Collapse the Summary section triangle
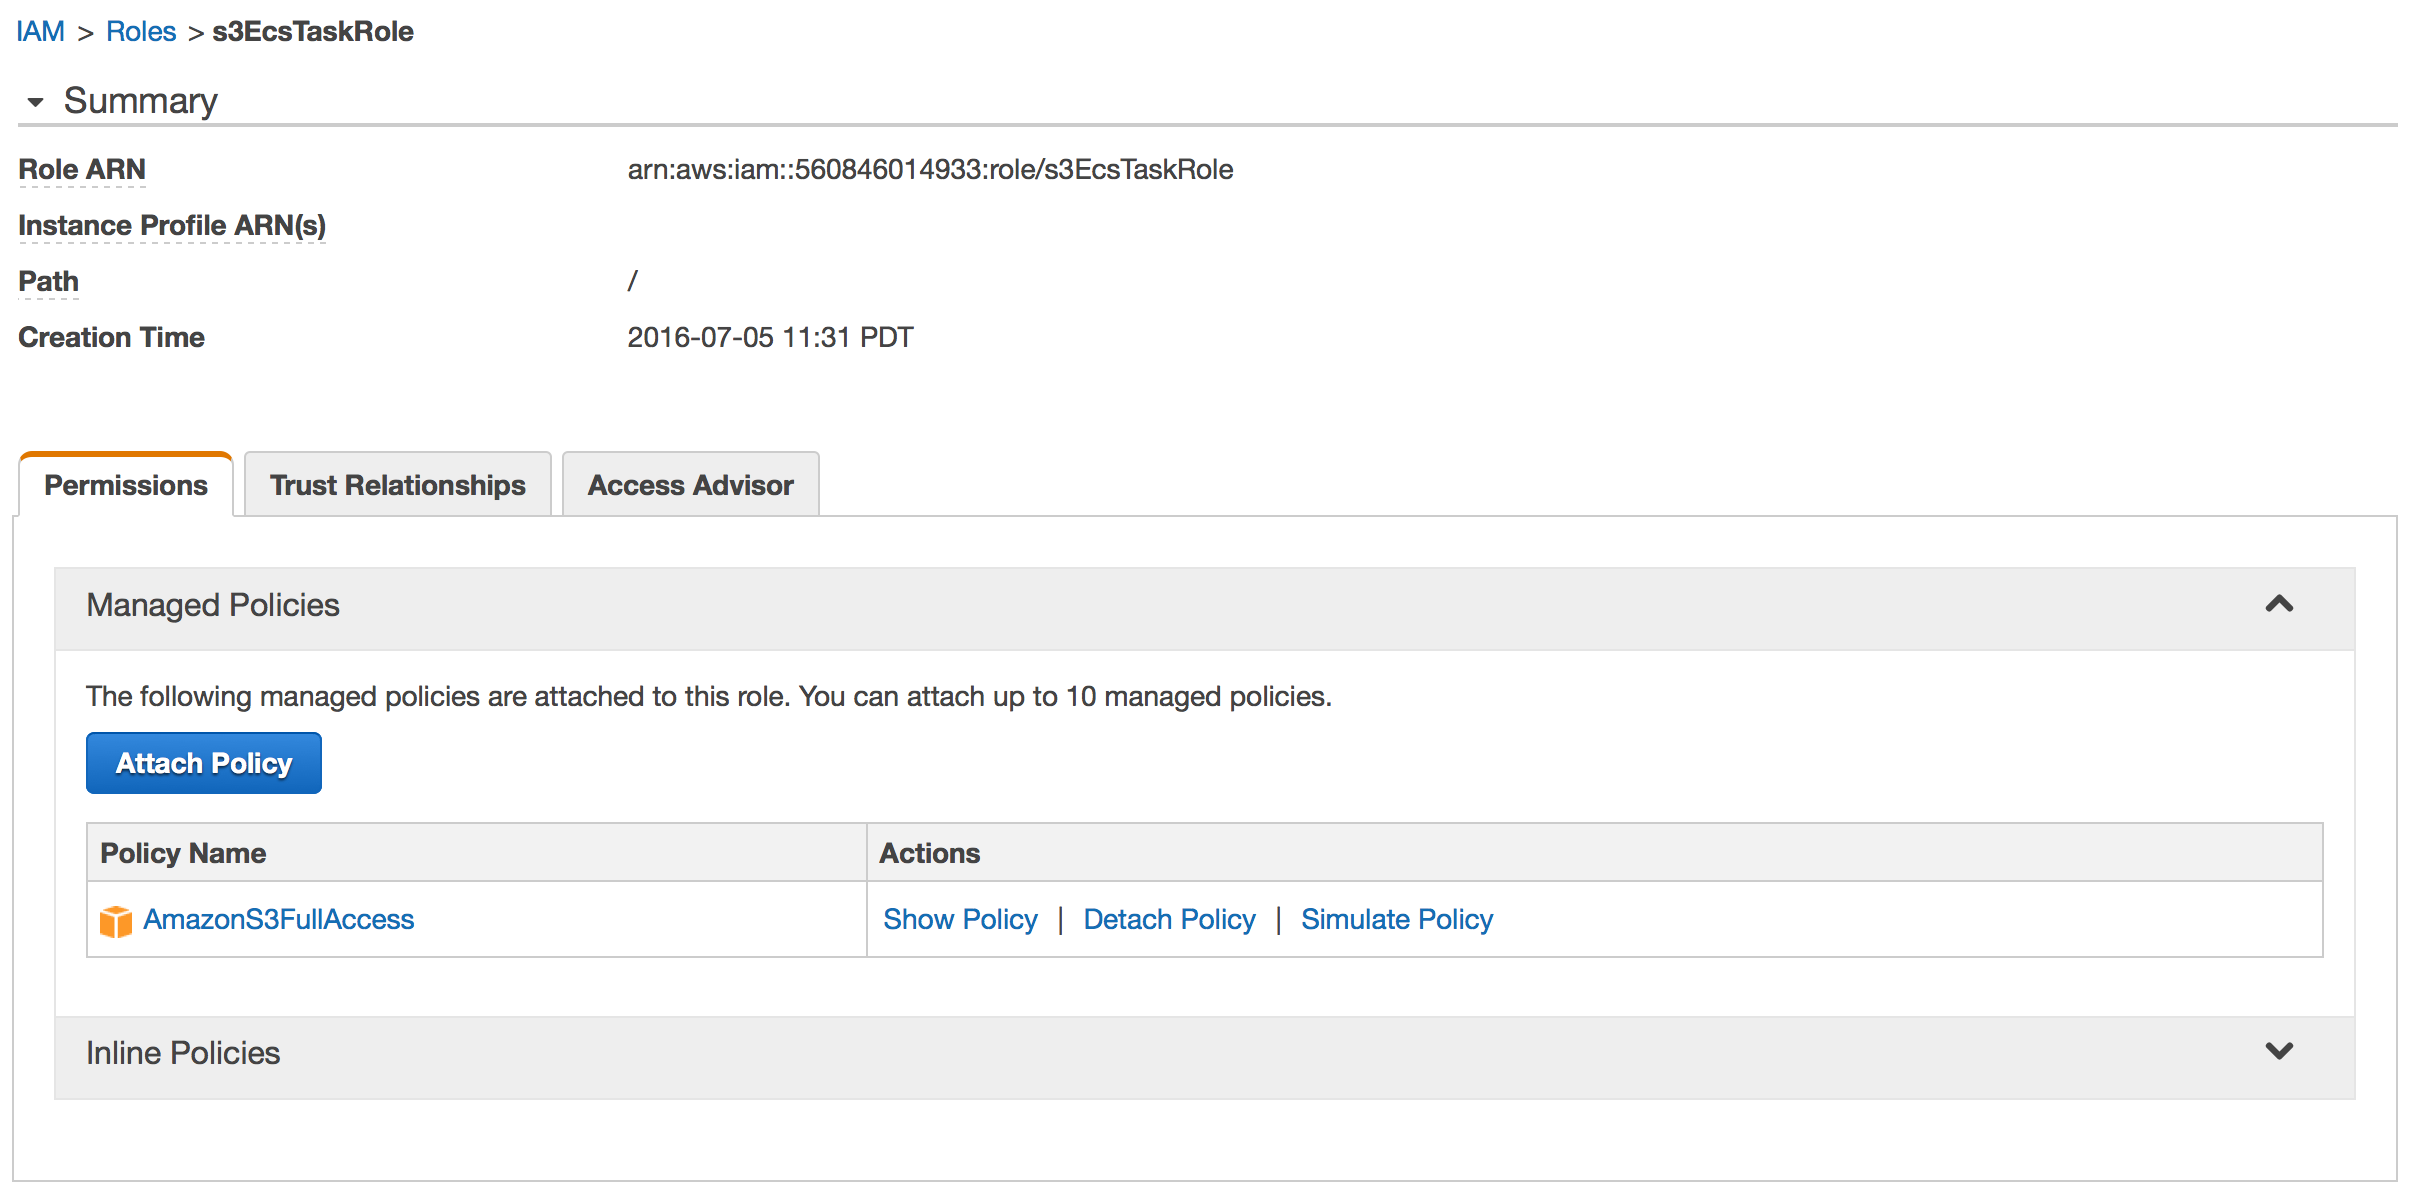The width and height of the screenshot is (2410, 1200). coord(36,102)
